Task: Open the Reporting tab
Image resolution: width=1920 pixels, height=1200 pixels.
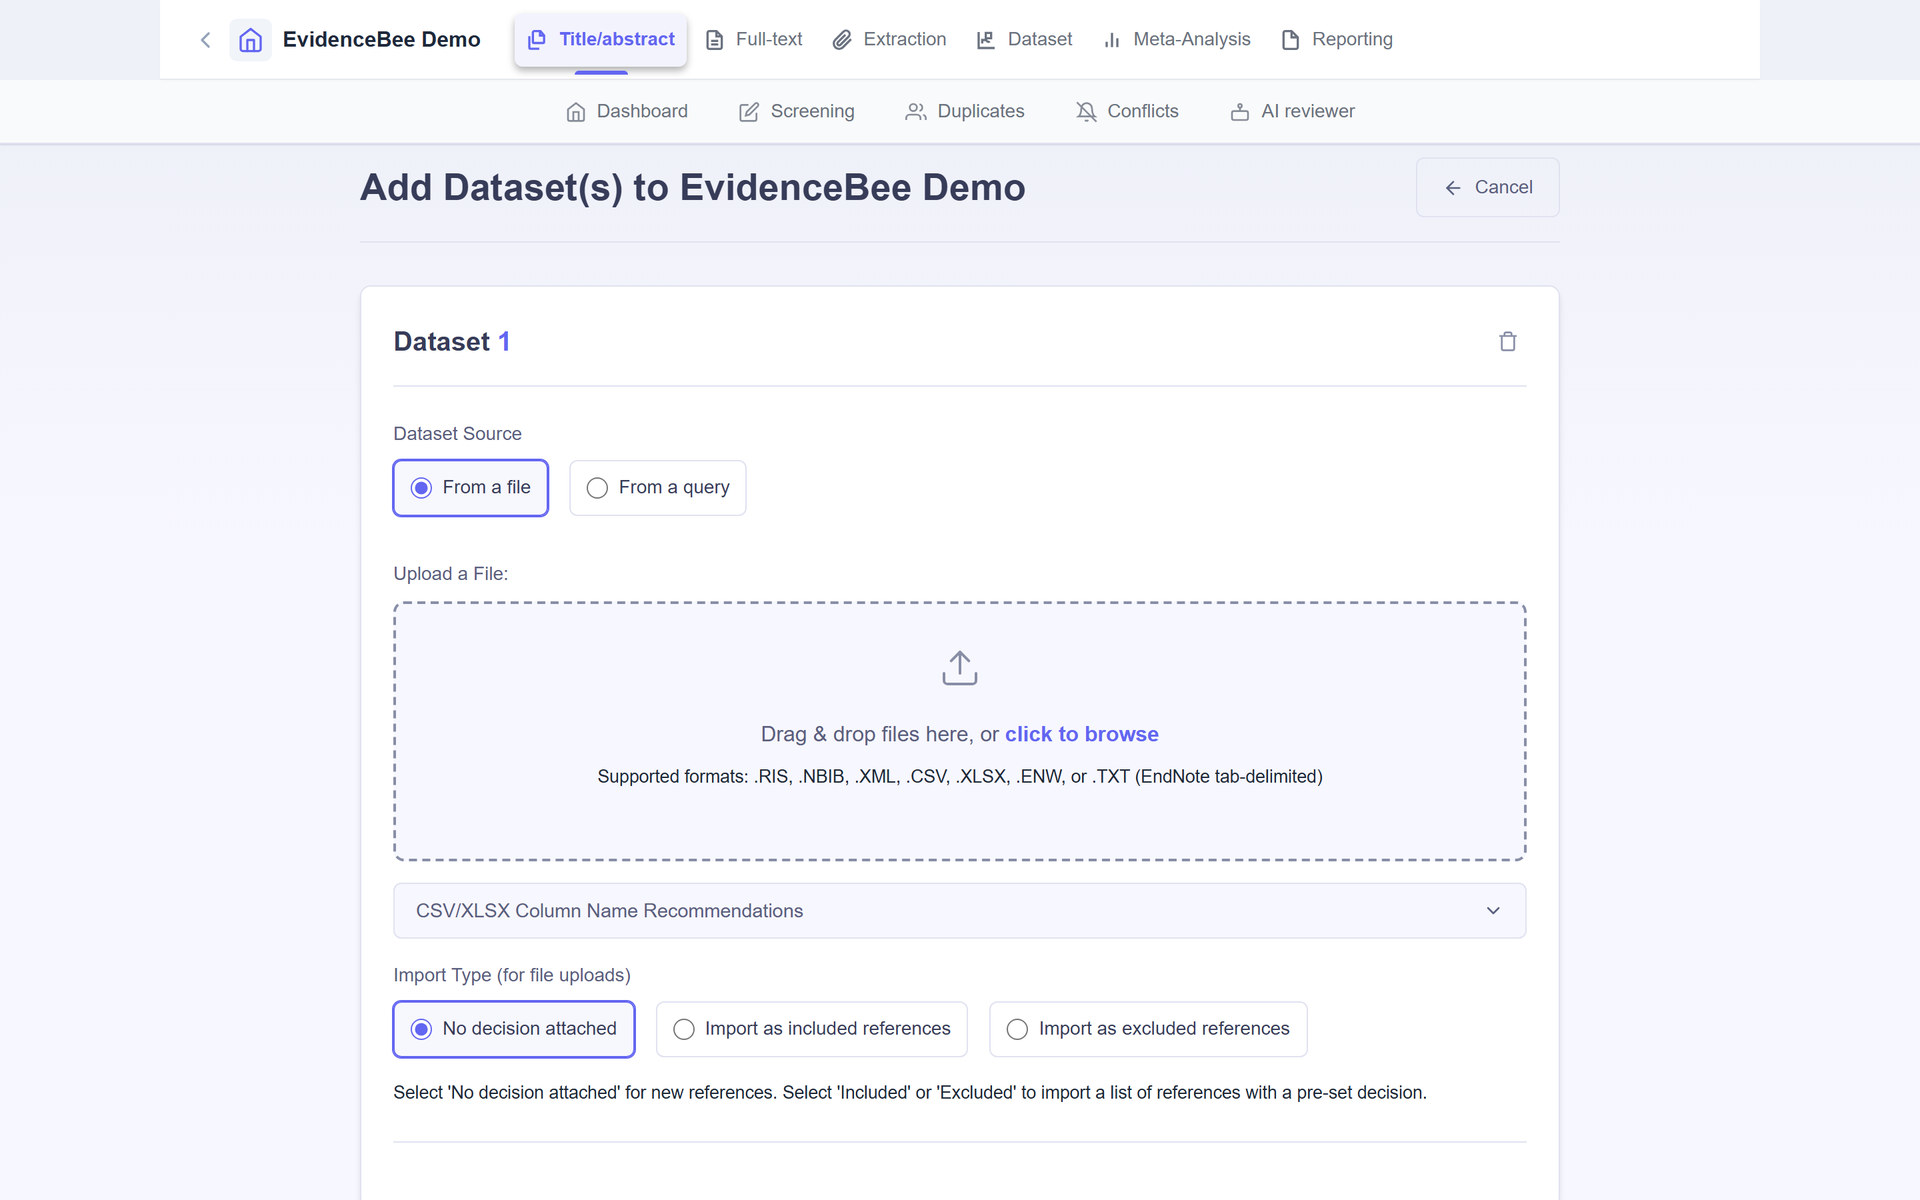Action: (x=1337, y=40)
